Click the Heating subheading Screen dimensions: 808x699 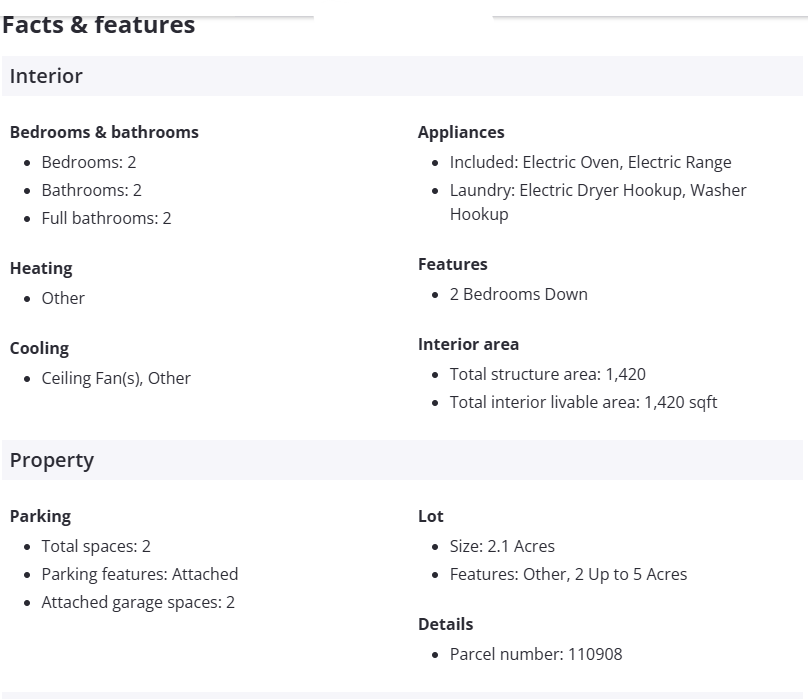pyautogui.click(x=41, y=268)
